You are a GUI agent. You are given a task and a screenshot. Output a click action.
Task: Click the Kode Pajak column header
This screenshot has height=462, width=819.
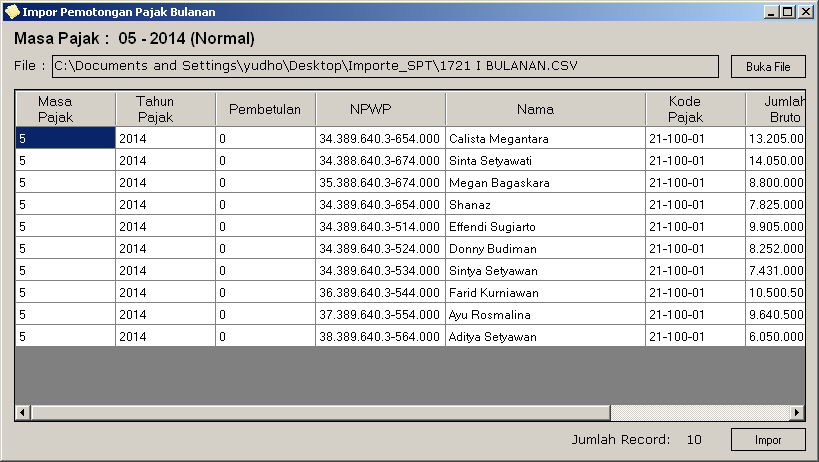coord(695,109)
